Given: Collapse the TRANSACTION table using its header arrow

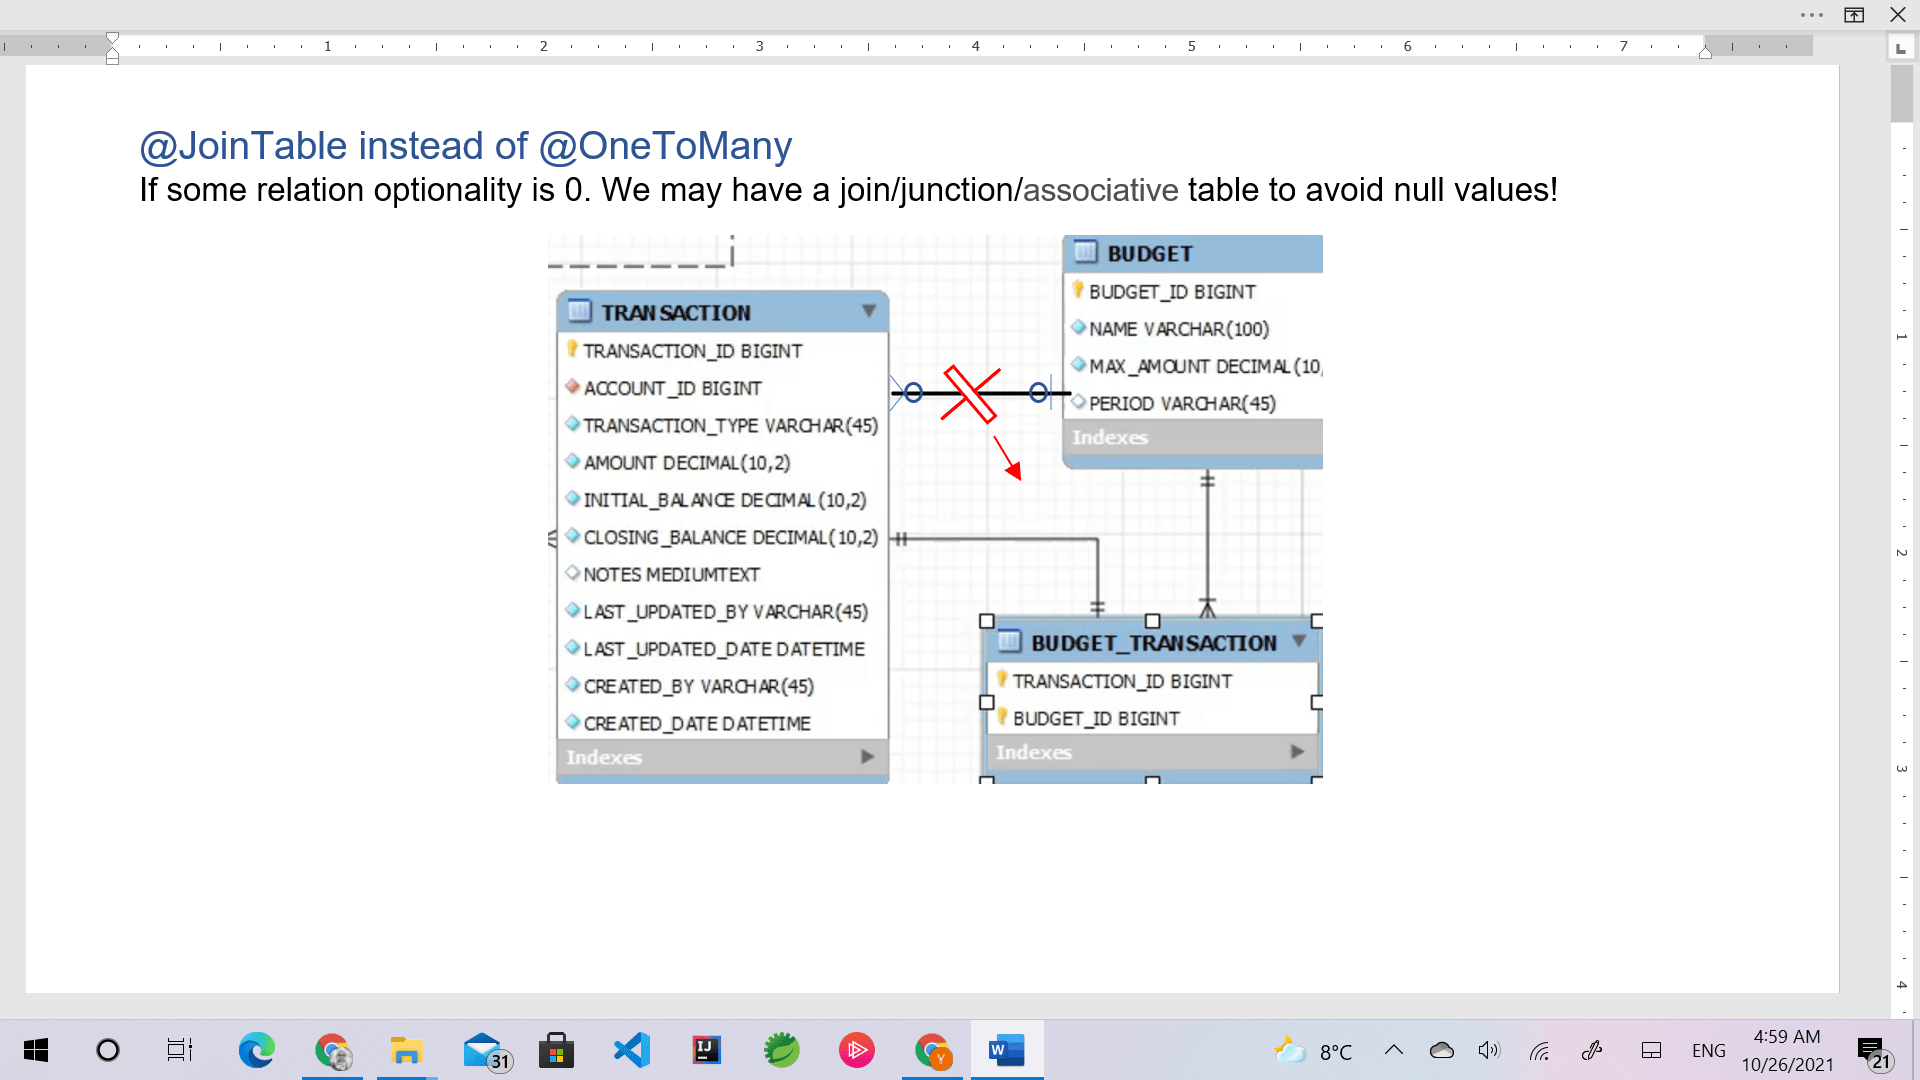Looking at the screenshot, I should click(868, 310).
